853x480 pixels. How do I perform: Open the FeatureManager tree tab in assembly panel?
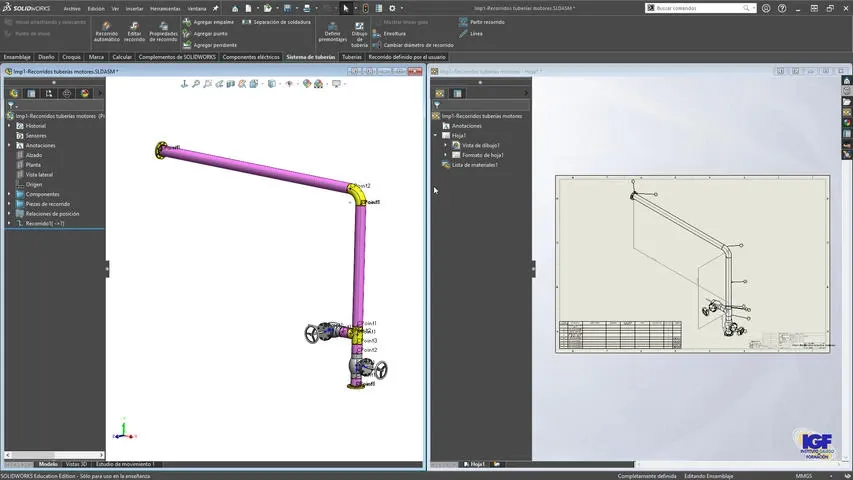coord(14,94)
